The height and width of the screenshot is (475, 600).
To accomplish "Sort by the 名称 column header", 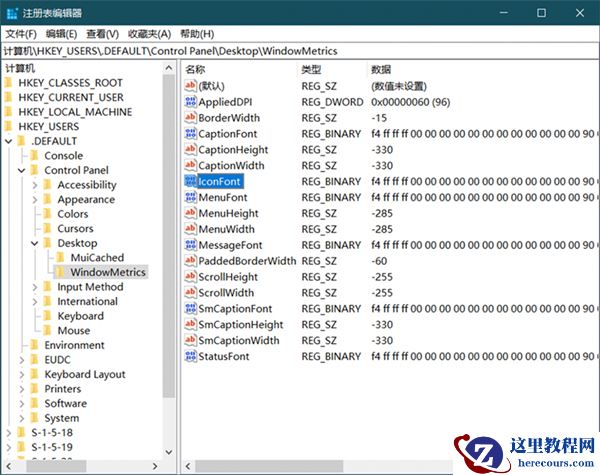I will [x=239, y=69].
